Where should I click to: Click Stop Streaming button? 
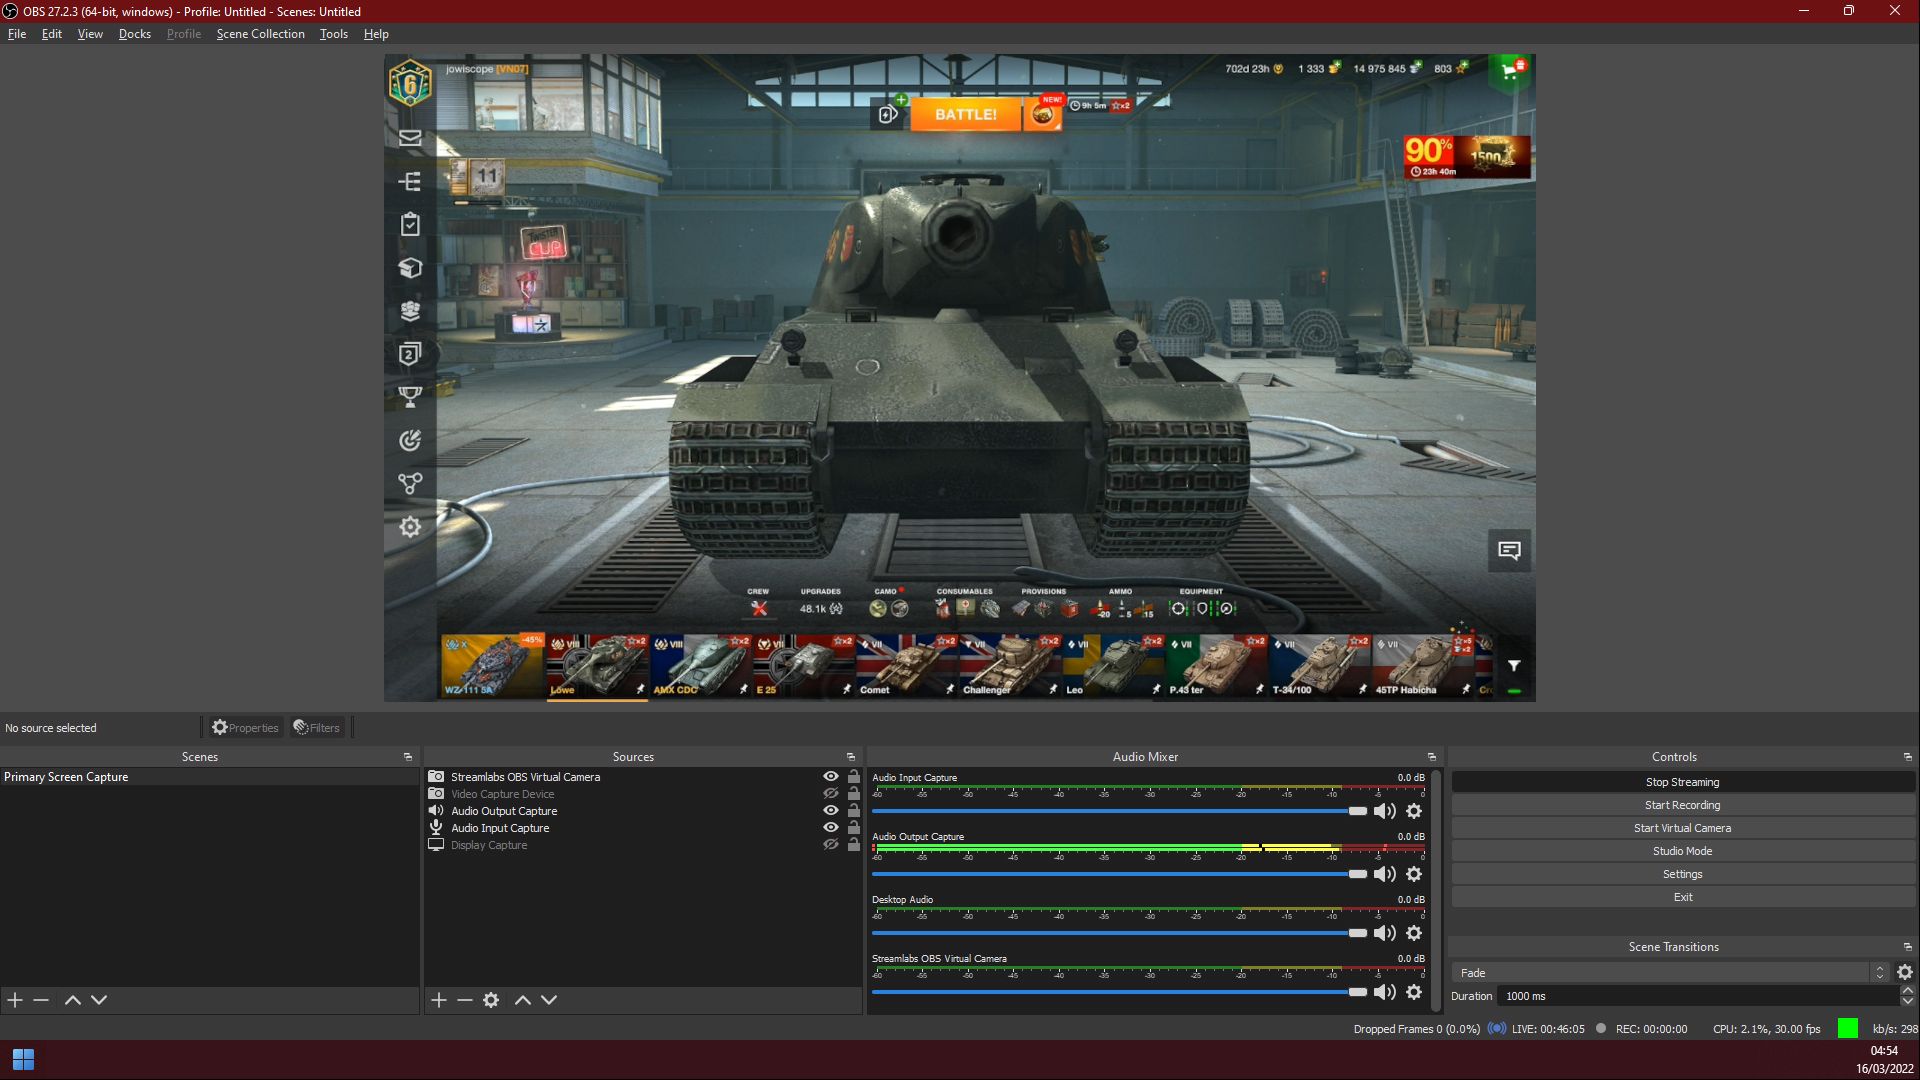tap(1683, 782)
